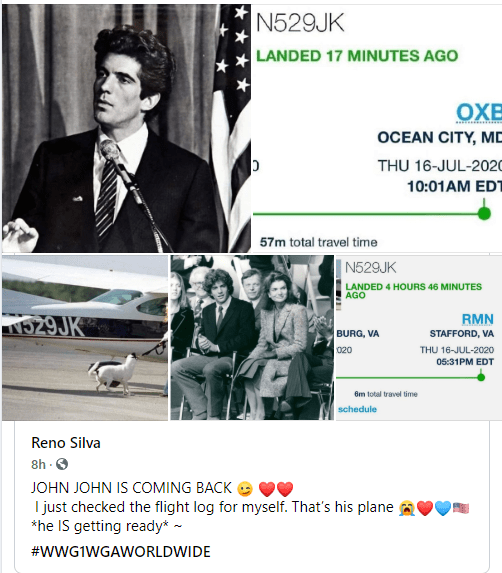502x573 pixels.
Task: Click the green arrival dot on Ocean City timeline
Action: click(484, 213)
